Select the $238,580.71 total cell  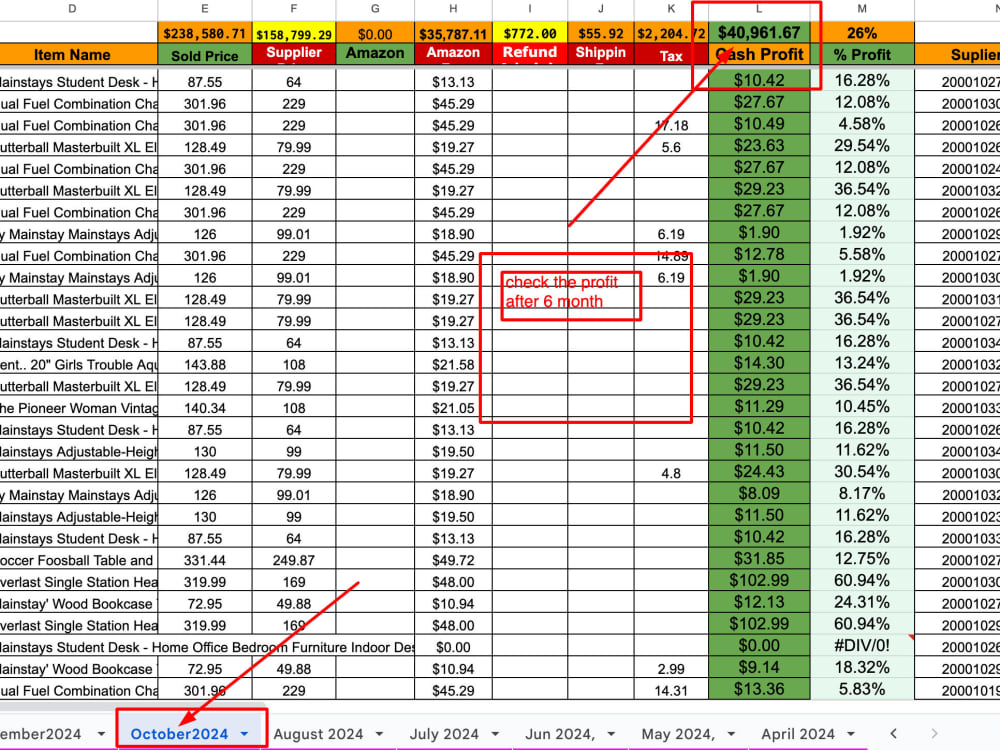205,33
